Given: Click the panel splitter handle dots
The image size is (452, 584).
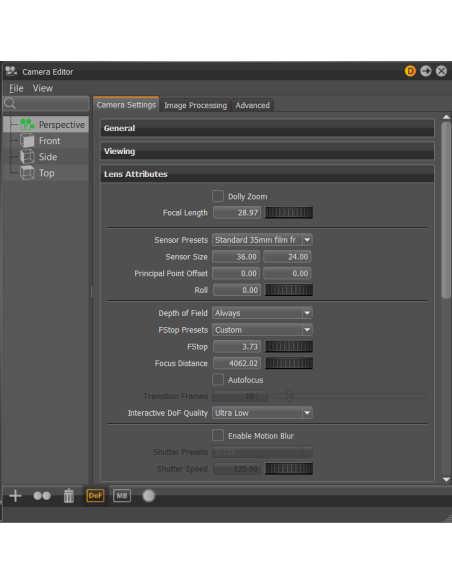Looking at the screenshot, I should [x=91, y=291].
